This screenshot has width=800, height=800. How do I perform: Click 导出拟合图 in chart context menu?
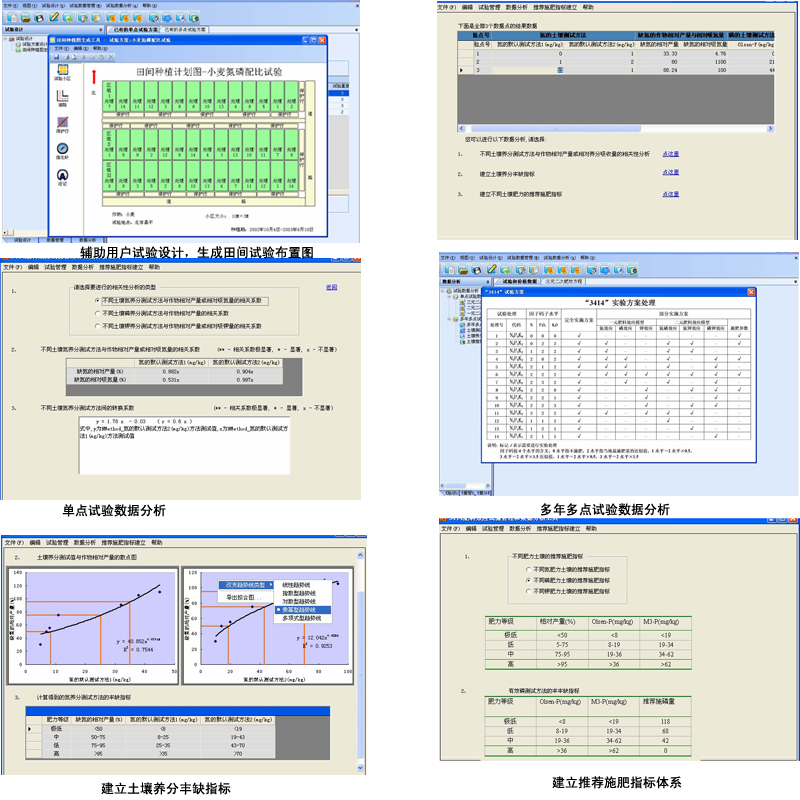click(244, 597)
